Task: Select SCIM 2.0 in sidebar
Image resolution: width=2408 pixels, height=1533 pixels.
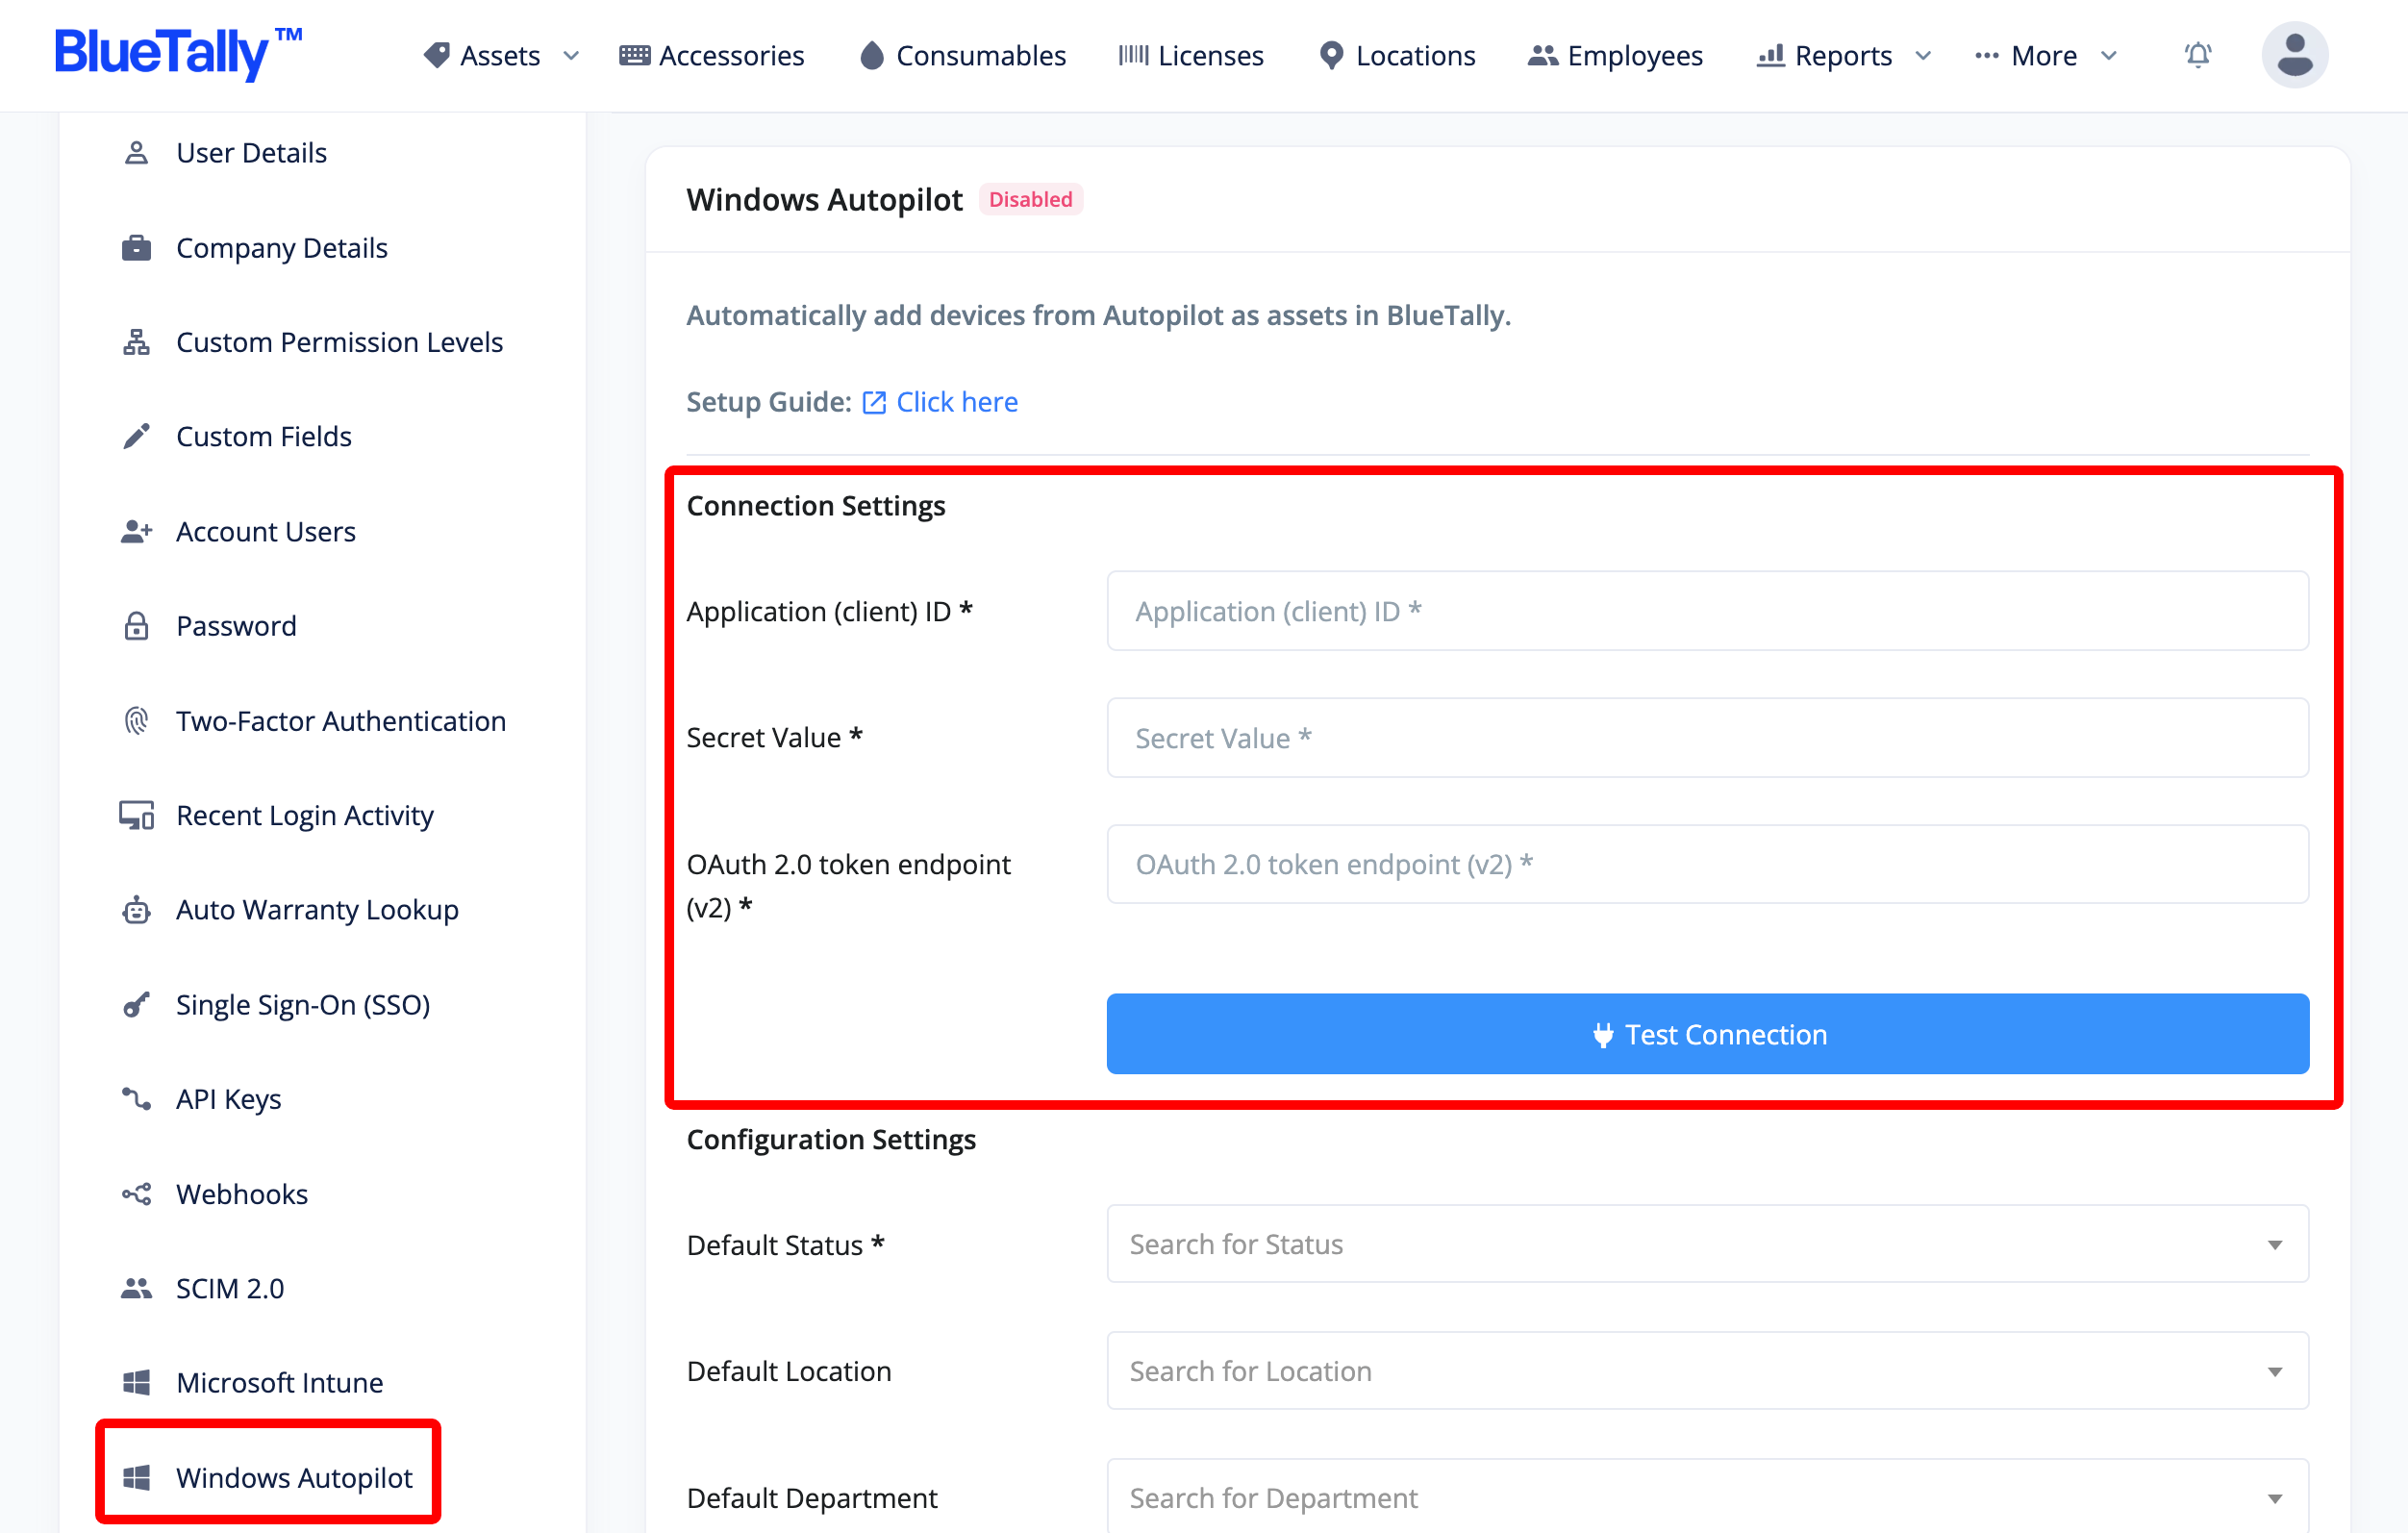Action: pyautogui.click(x=230, y=1288)
